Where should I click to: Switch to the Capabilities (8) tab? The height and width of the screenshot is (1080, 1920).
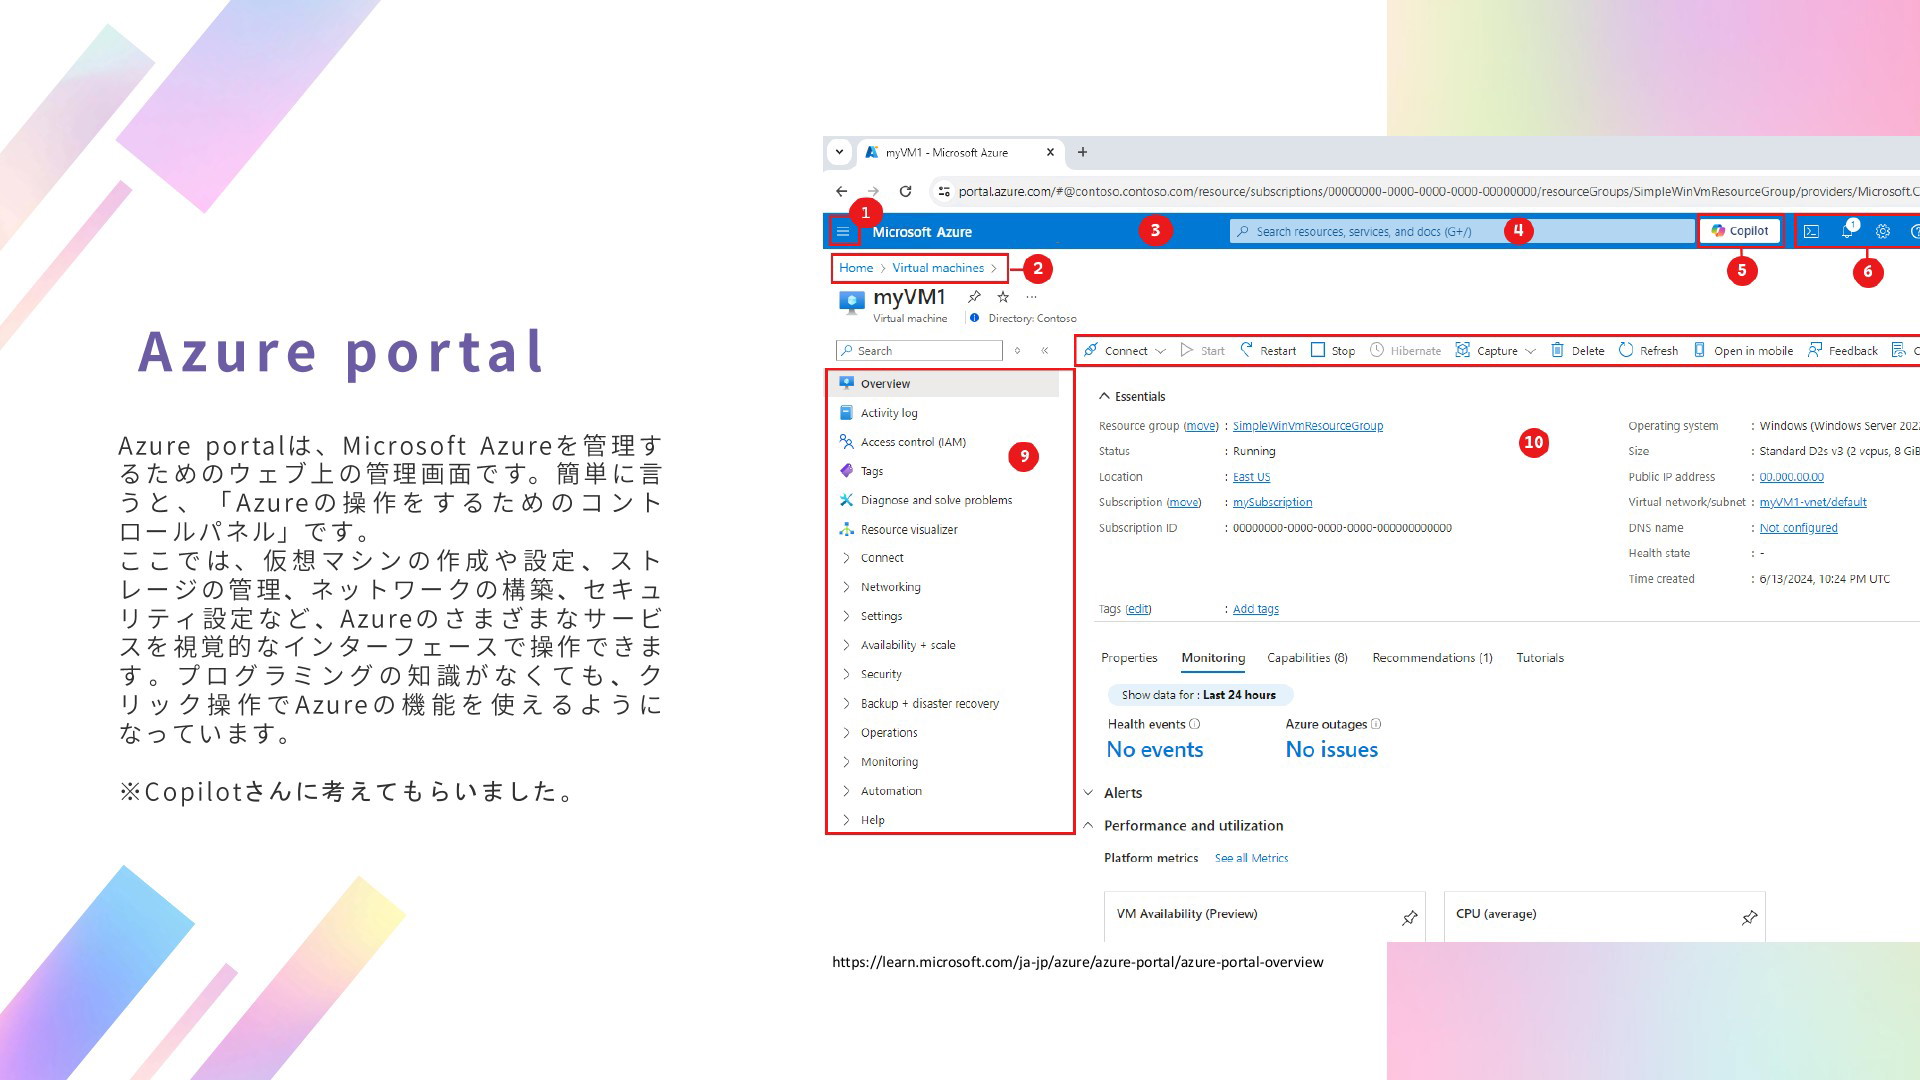pyautogui.click(x=1307, y=658)
